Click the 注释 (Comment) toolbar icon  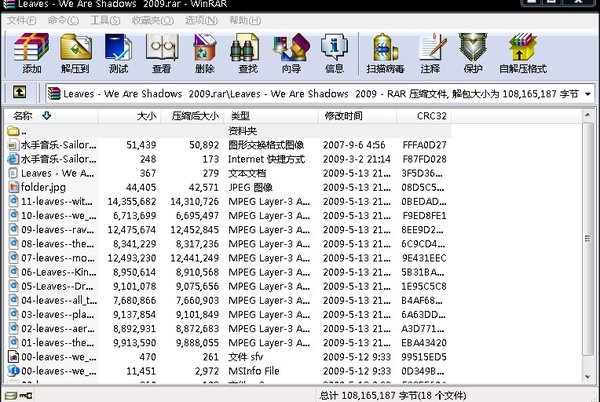(432, 47)
